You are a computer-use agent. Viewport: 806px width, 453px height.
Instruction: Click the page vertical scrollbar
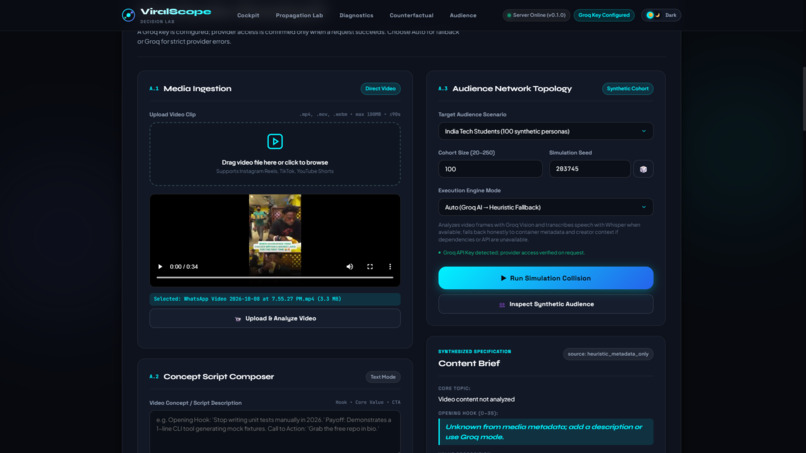(x=803, y=98)
